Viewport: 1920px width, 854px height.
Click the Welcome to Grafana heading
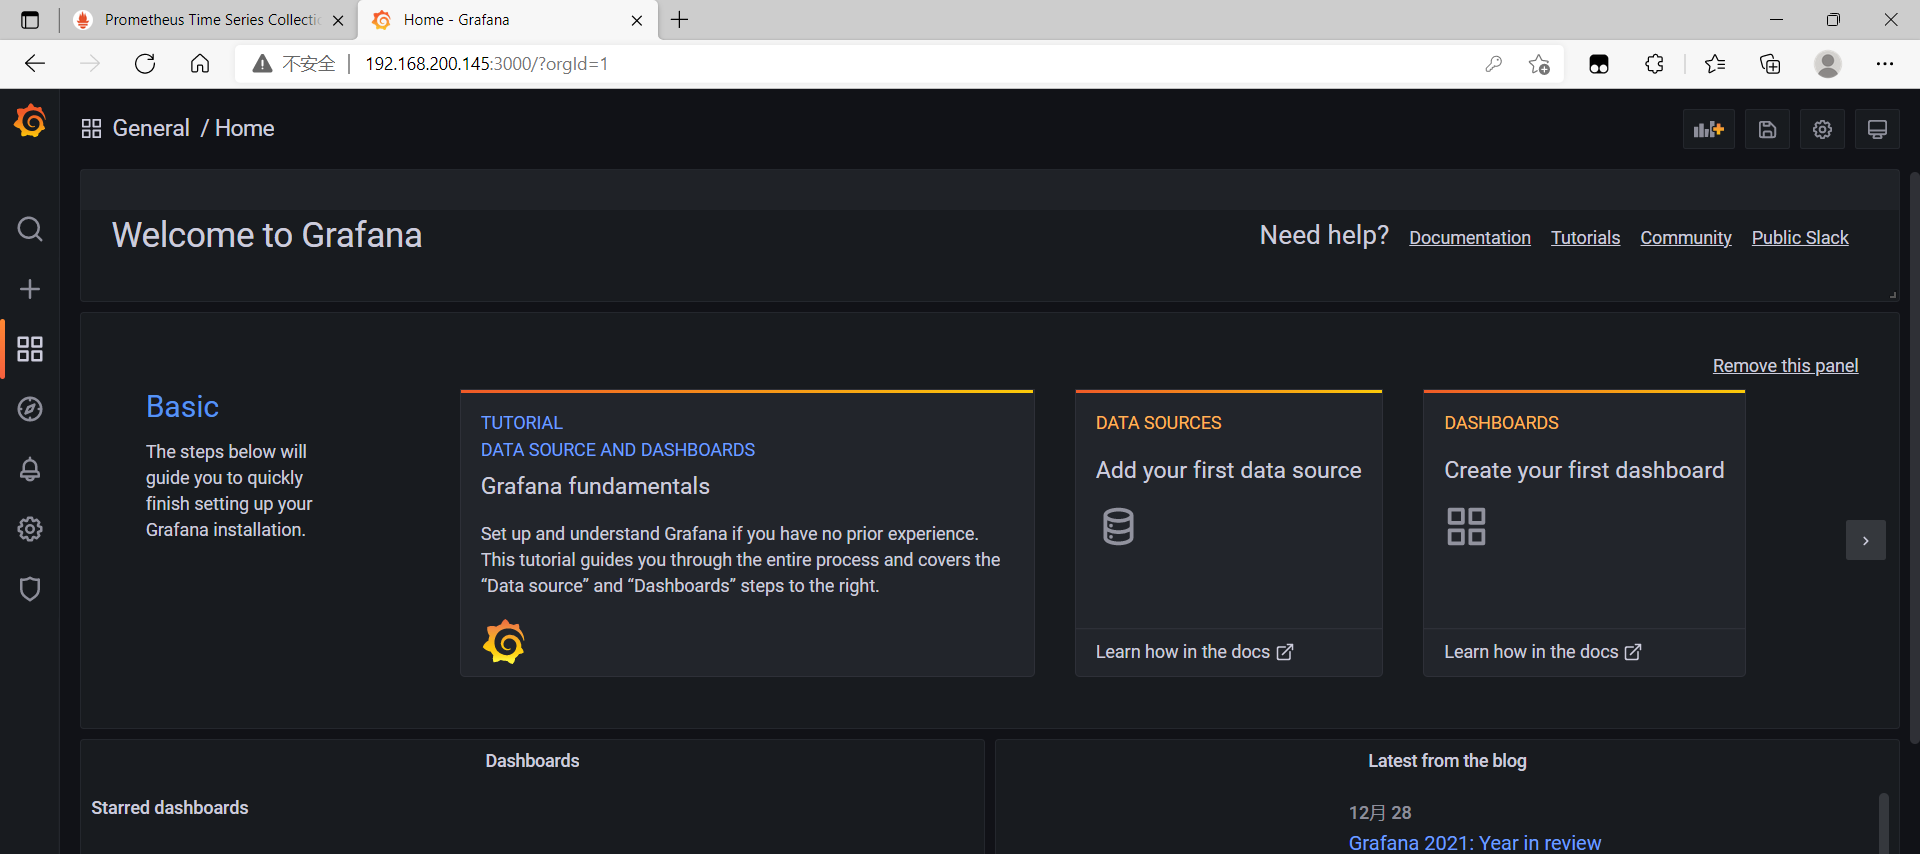coord(267,235)
